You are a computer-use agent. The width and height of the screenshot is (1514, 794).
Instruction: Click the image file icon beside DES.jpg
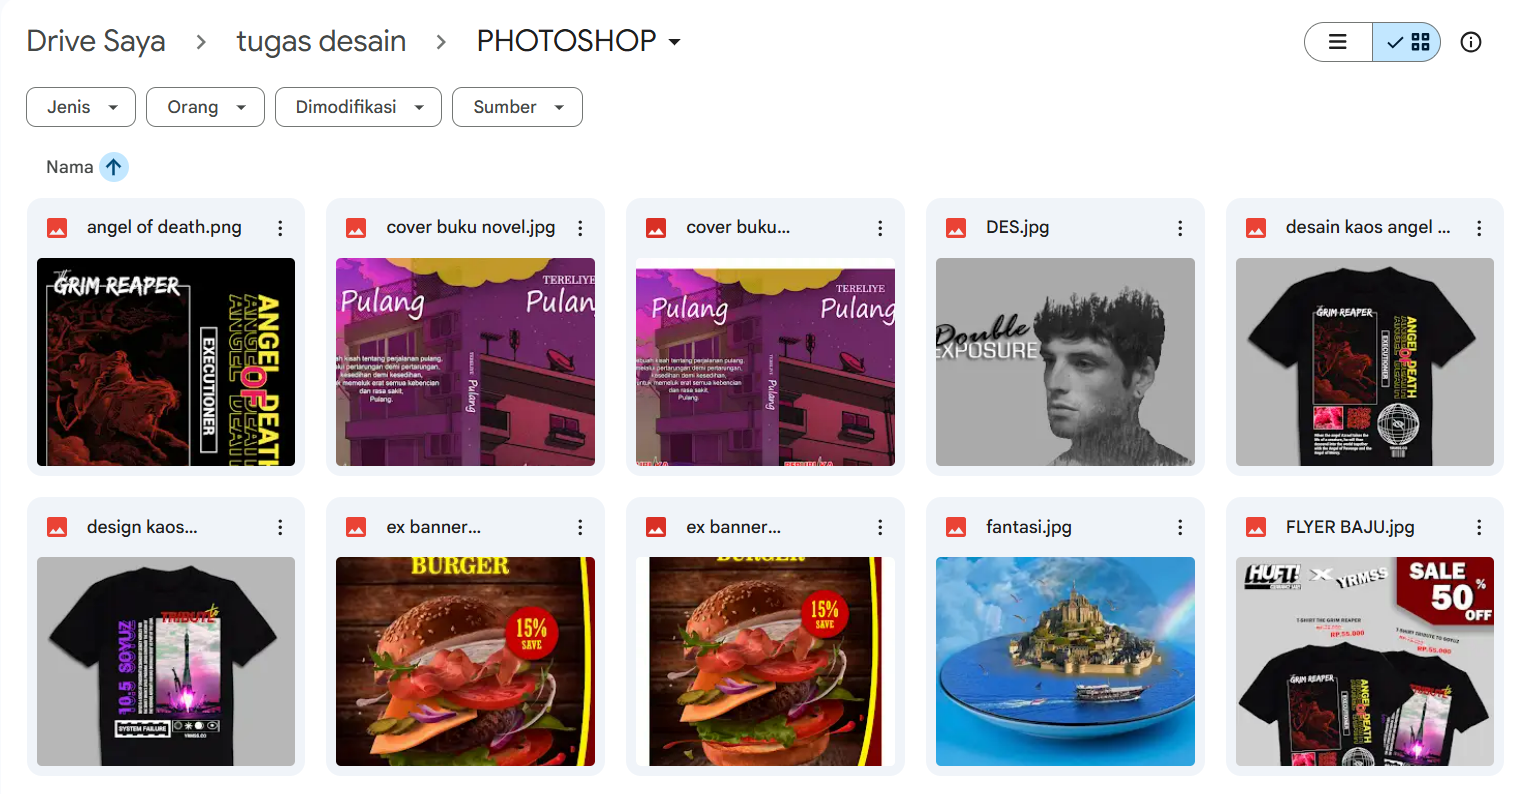point(956,228)
